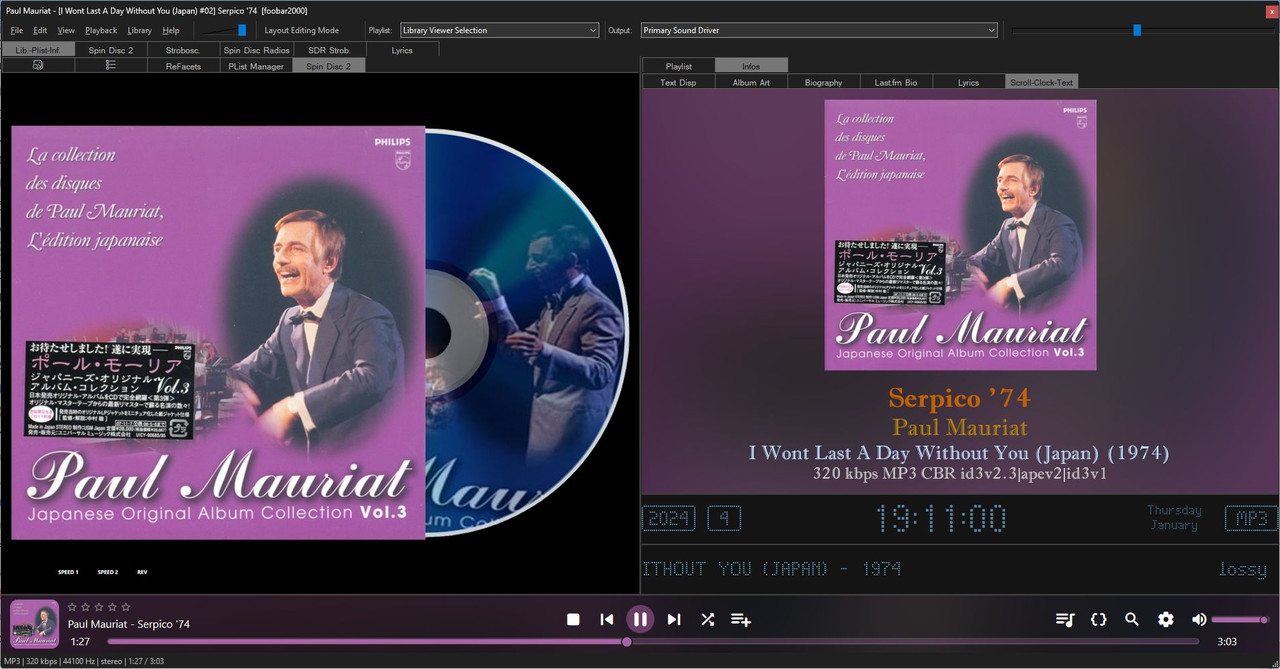
Task: Adjust the small toolbar slider near Help
Action: click(x=227, y=30)
